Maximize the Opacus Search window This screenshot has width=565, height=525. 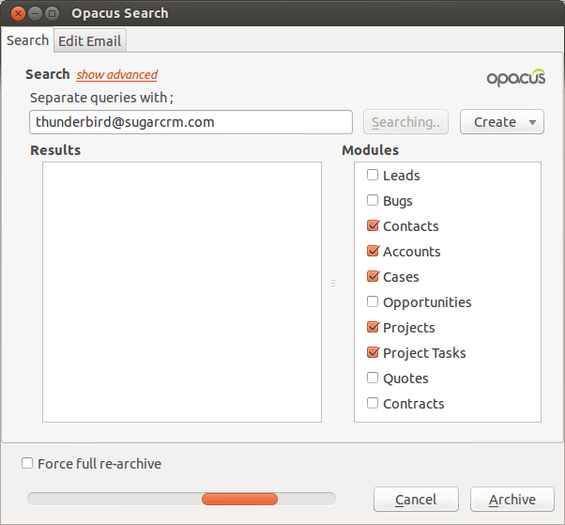52,14
